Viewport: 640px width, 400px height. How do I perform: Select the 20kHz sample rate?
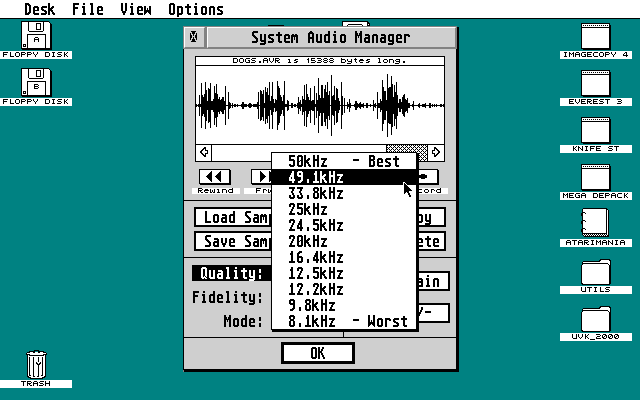[x=344, y=241]
